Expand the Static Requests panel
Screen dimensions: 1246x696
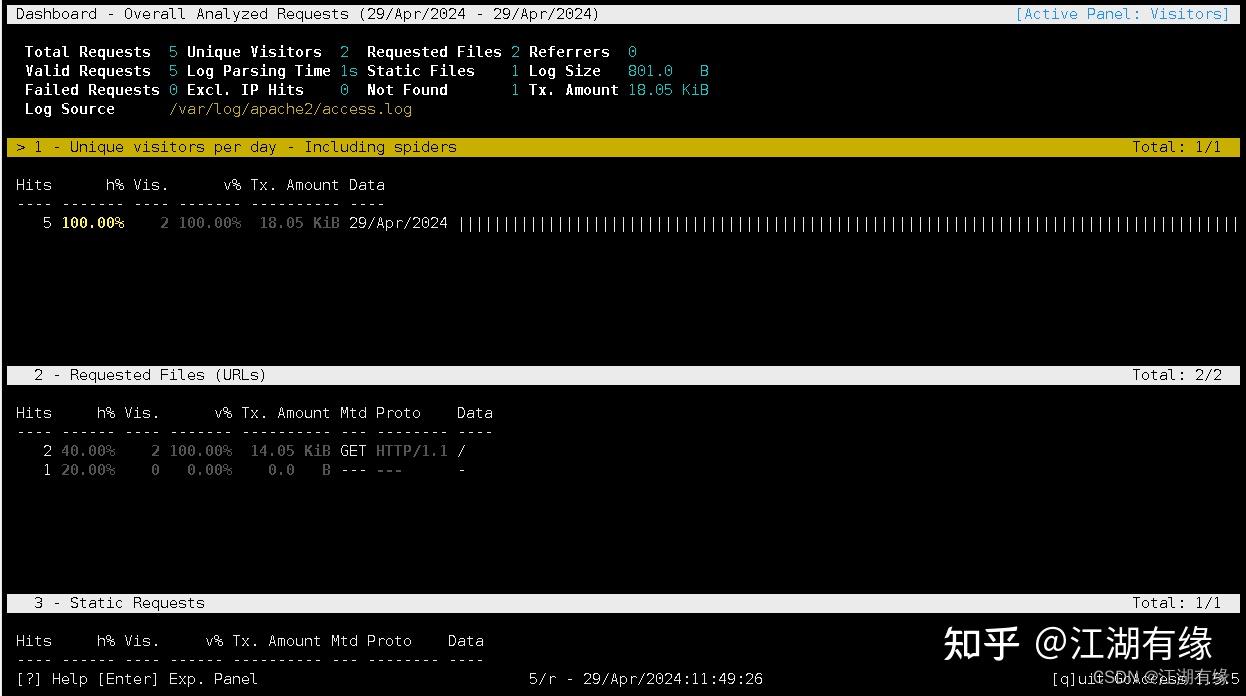[135, 602]
